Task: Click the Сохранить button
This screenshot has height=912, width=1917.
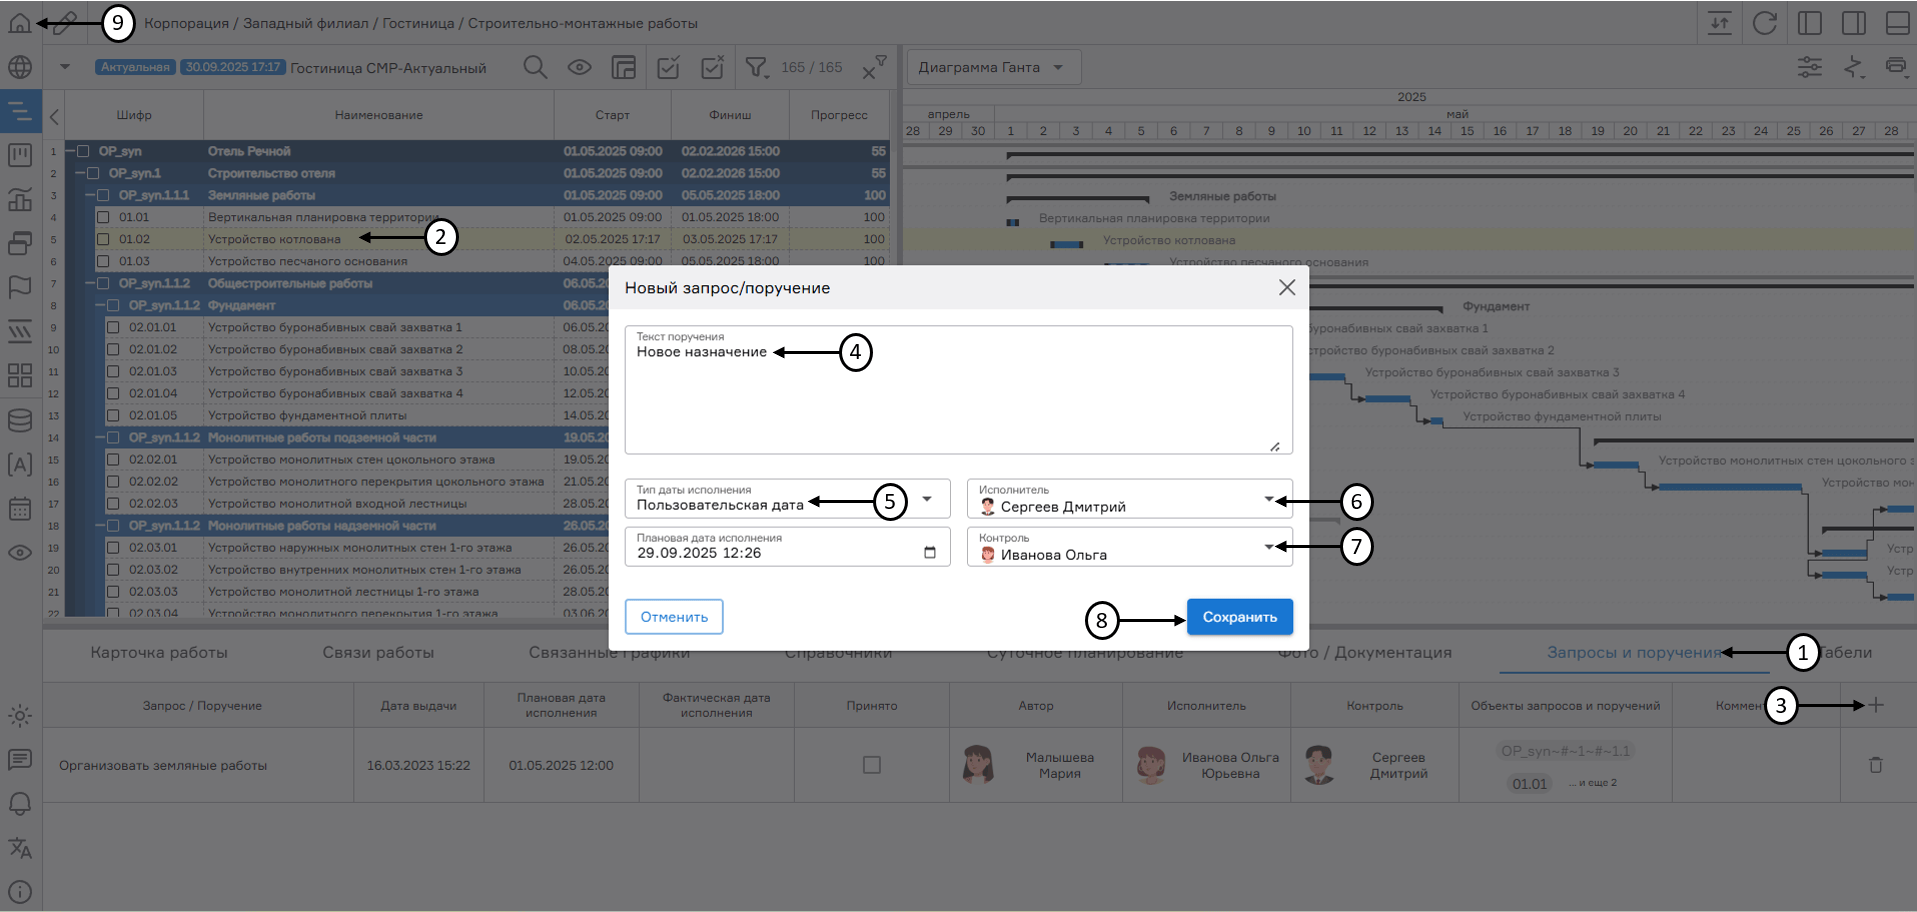Action: coord(1239,617)
